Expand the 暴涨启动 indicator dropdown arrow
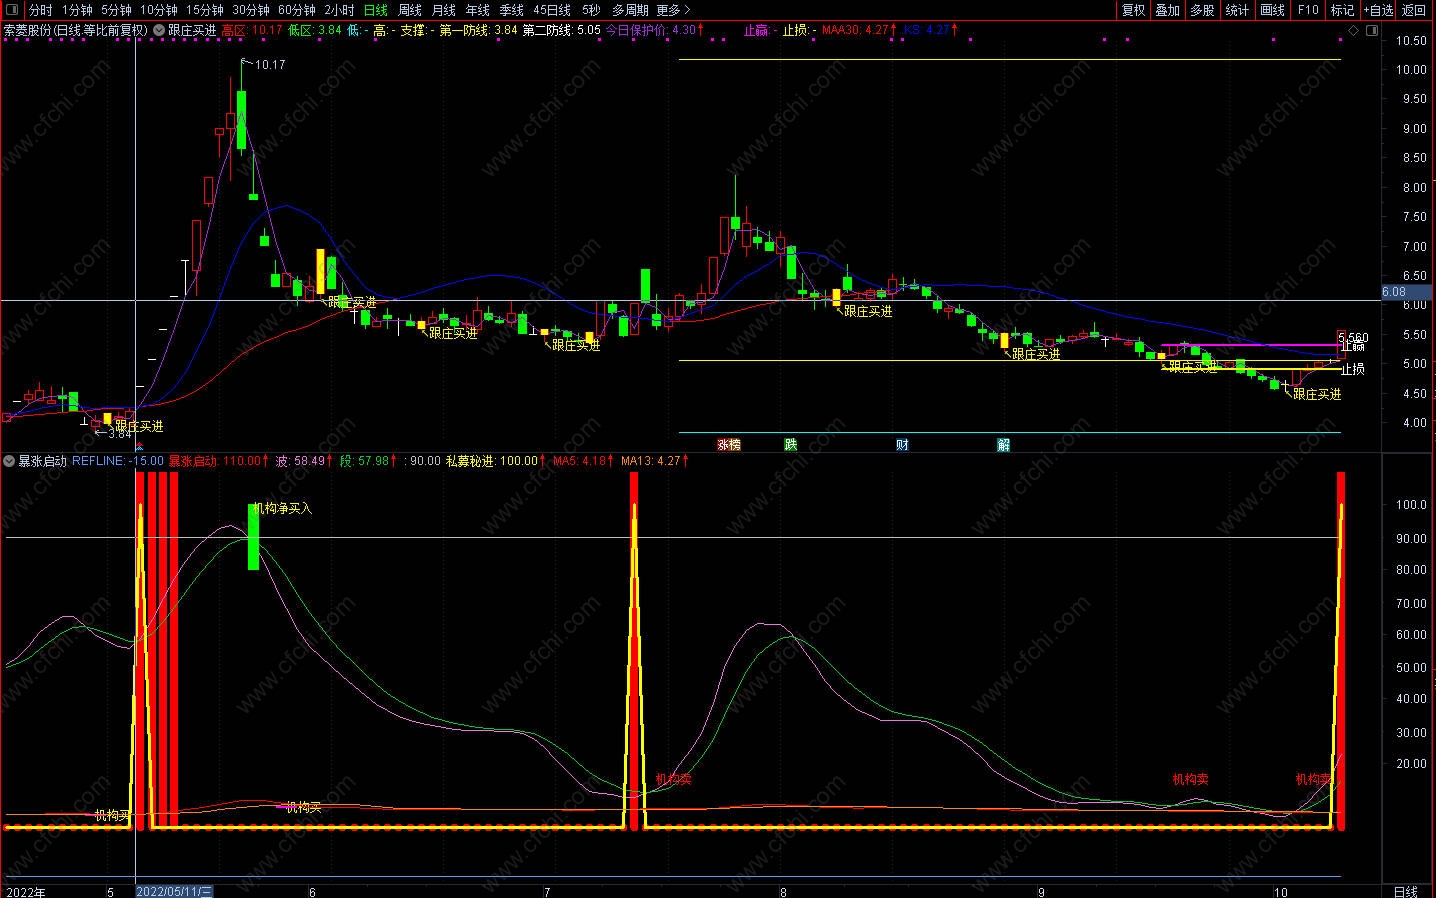The image size is (1436, 898). (10, 461)
